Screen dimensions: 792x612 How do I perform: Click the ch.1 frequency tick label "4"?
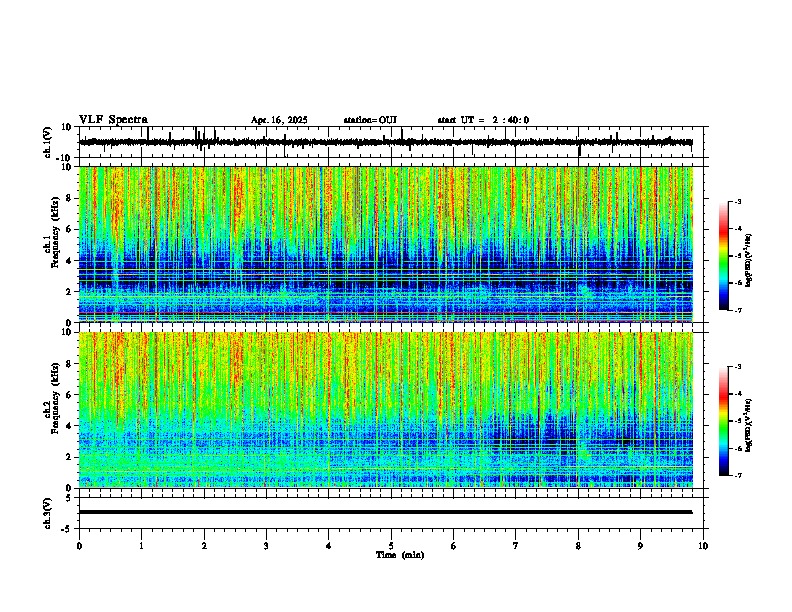pos(69,261)
